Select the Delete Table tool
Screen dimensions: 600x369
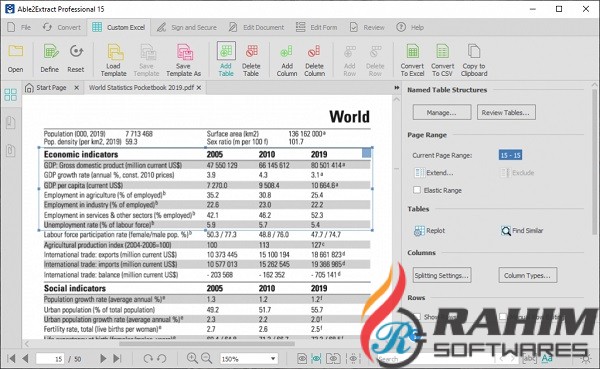click(x=251, y=51)
